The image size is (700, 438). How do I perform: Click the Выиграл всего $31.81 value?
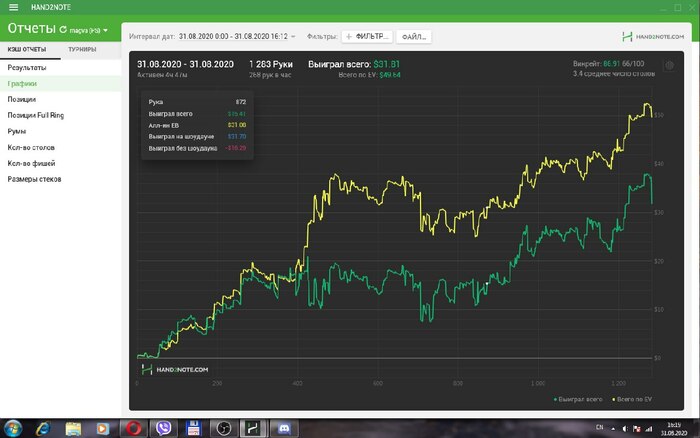(387, 64)
